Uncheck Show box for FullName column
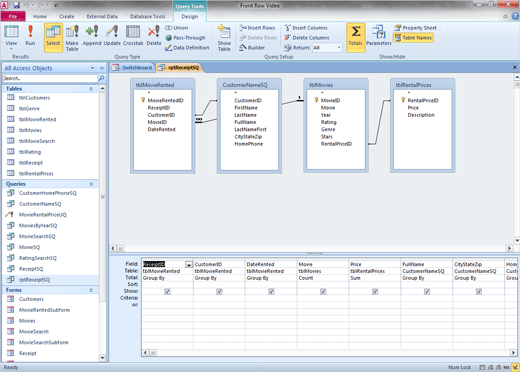Image resolution: width=520 pixels, height=372 pixels. (427, 291)
